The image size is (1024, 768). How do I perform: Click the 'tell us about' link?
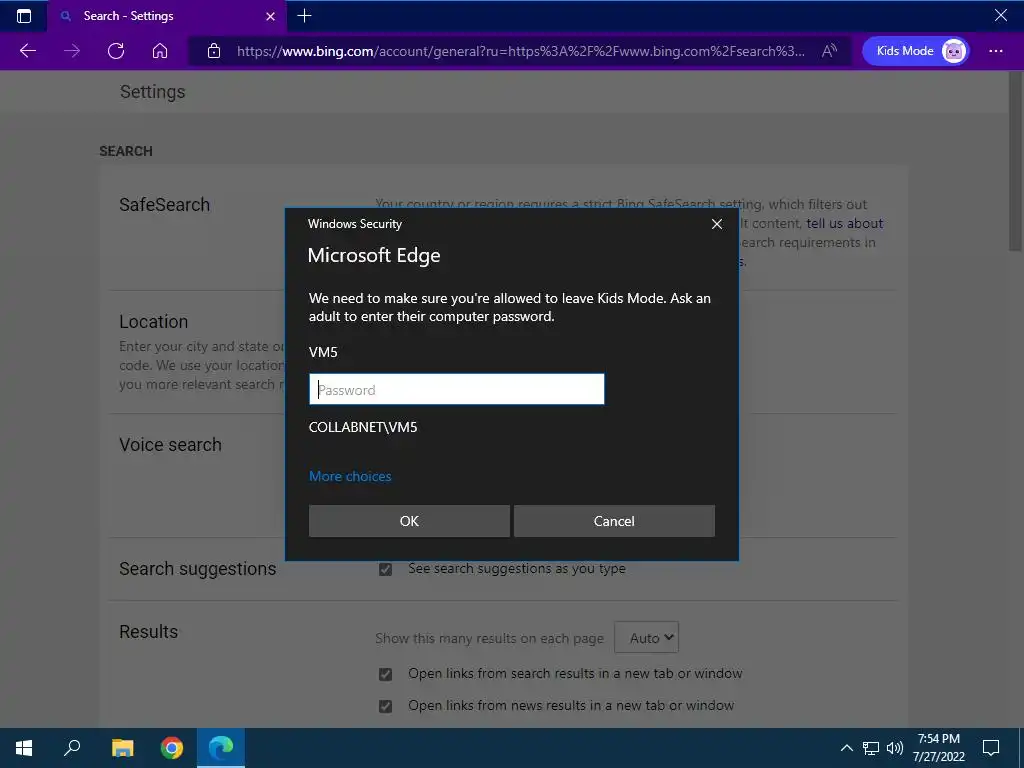click(x=844, y=223)
